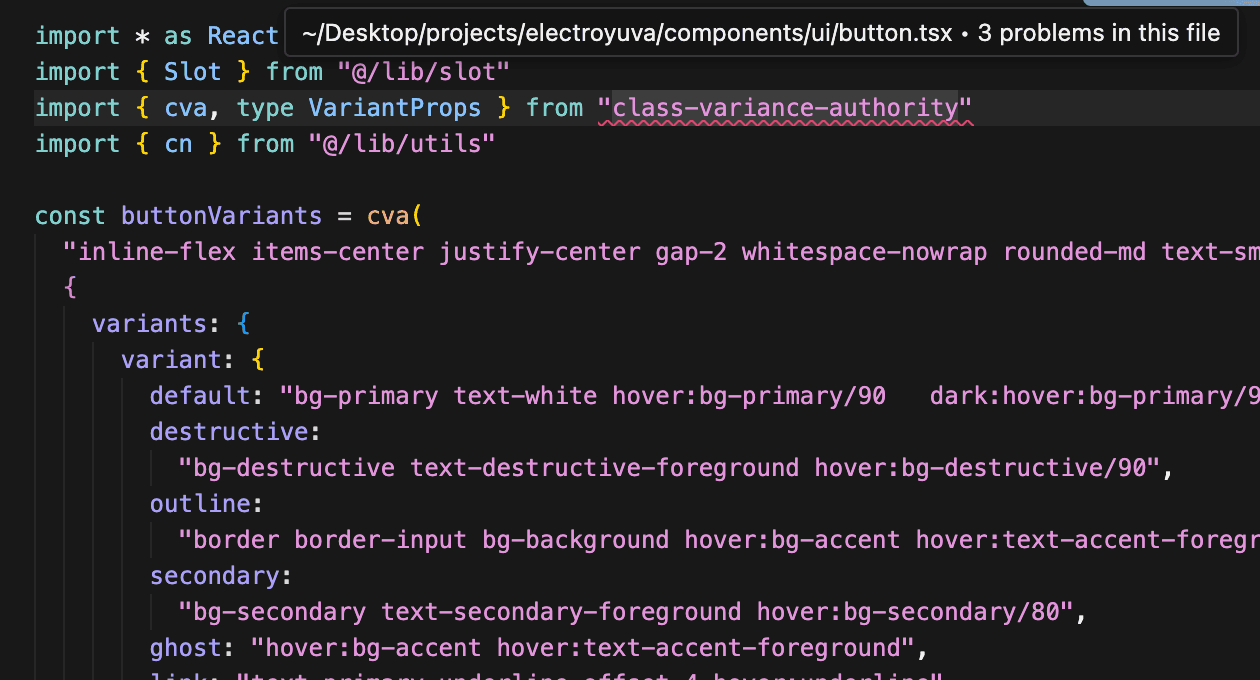The height and width of the screenshot is (680, 1260).
Task: Place cursor on buttonVariants constant name
Action: click(x=222, y=216)
